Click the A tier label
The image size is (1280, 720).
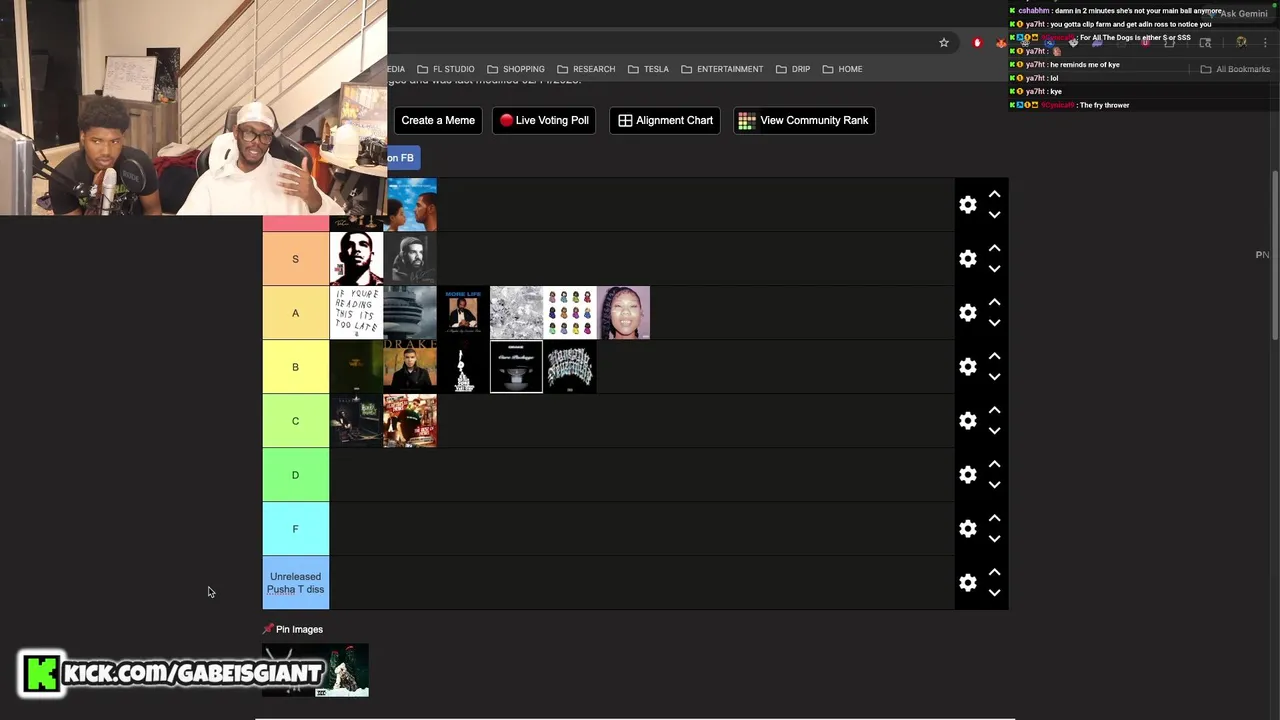click(295, 313)
